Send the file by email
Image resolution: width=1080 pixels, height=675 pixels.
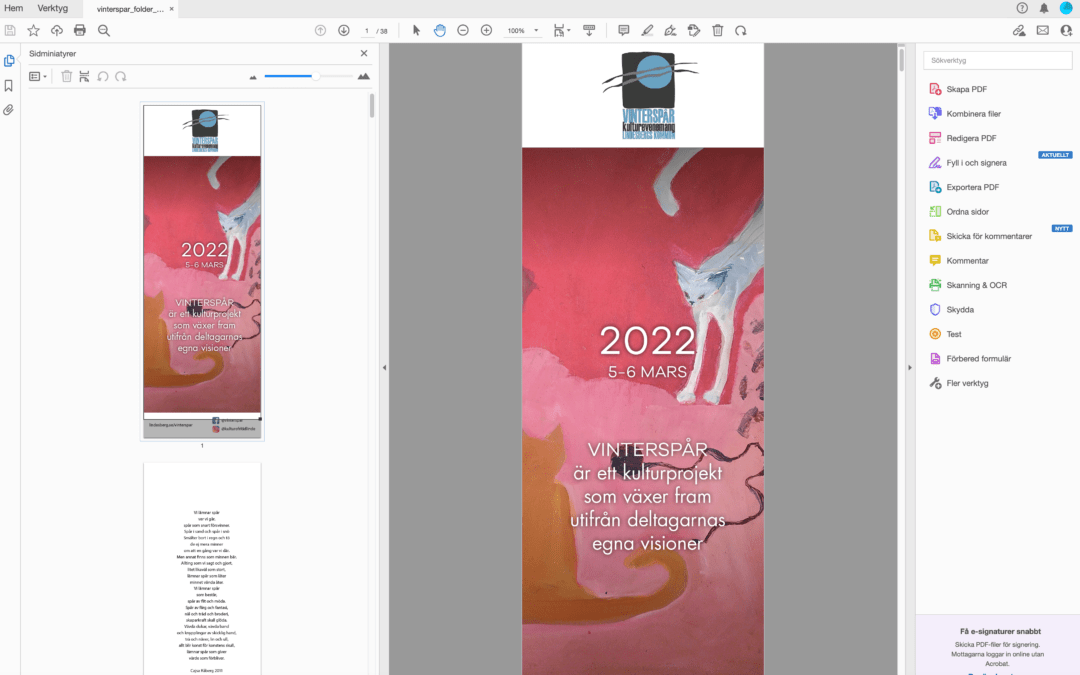coord(1043,30)
